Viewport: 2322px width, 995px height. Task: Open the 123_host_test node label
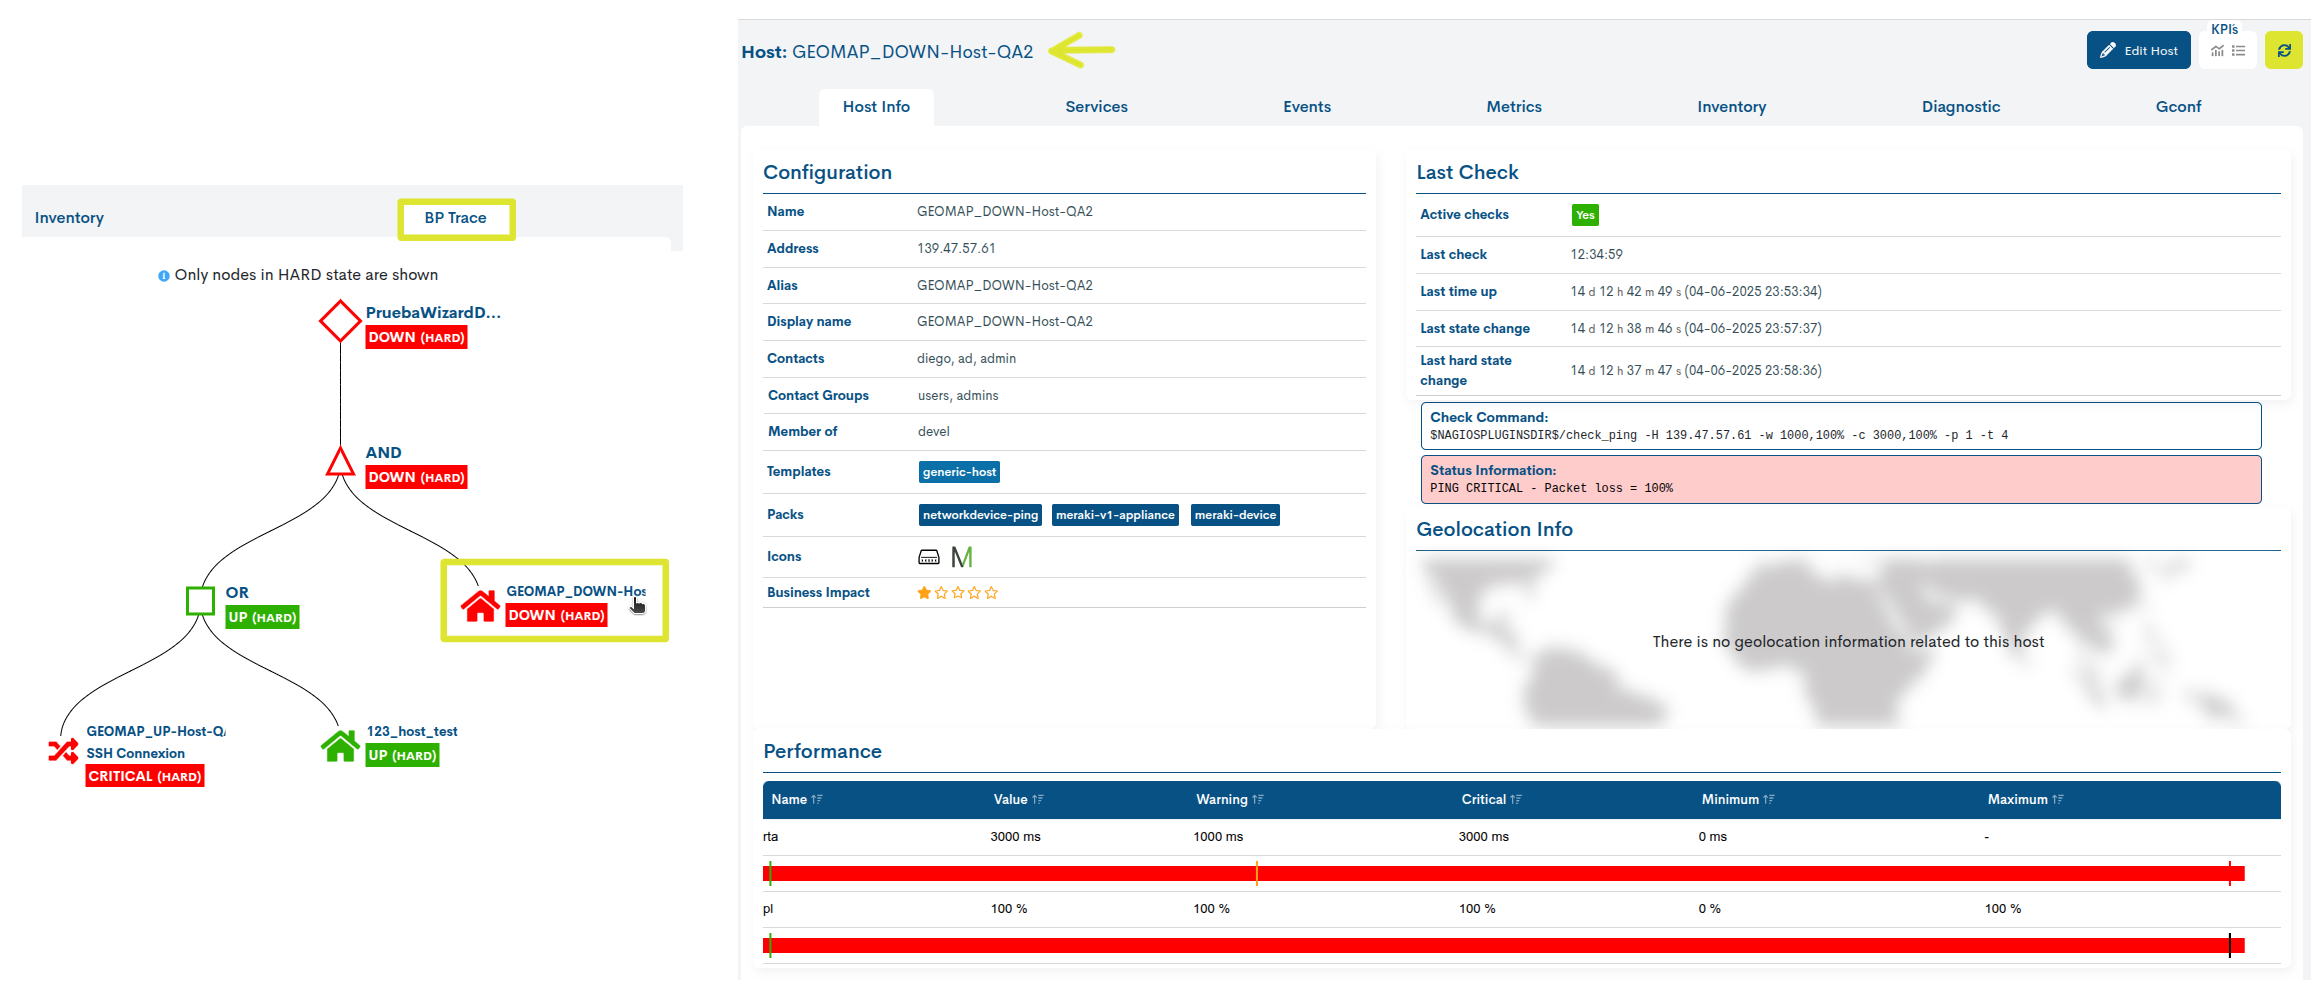(x=412, y=732)
